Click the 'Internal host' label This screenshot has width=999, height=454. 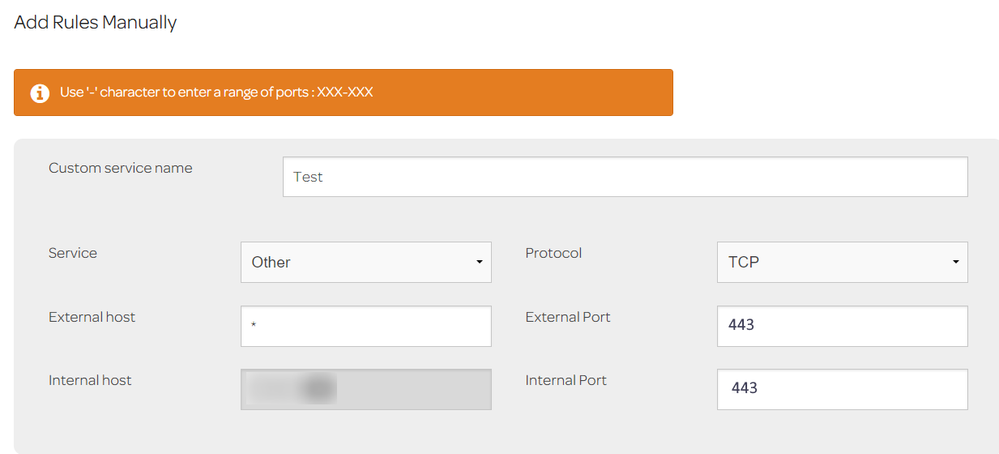click(90, 380)
